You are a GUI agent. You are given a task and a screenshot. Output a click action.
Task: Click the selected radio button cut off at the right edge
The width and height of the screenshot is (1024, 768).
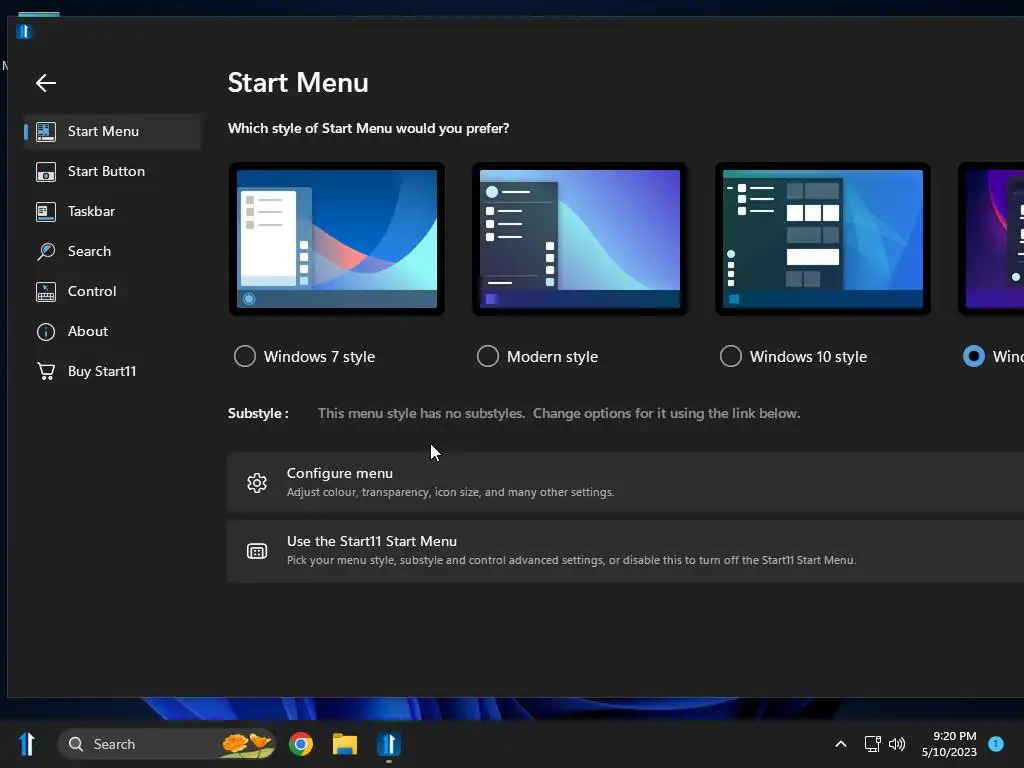coord(974,357)
